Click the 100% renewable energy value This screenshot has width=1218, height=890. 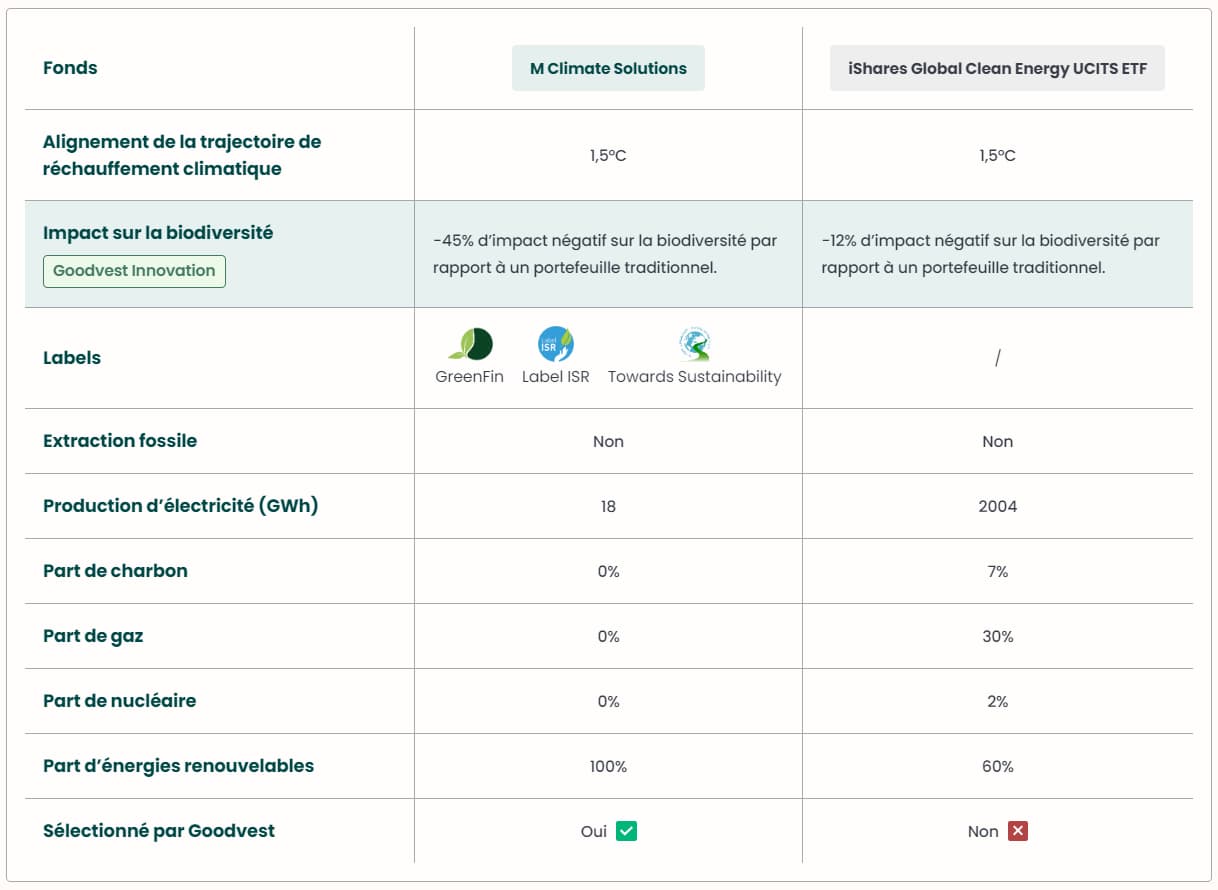pos(608,765)
